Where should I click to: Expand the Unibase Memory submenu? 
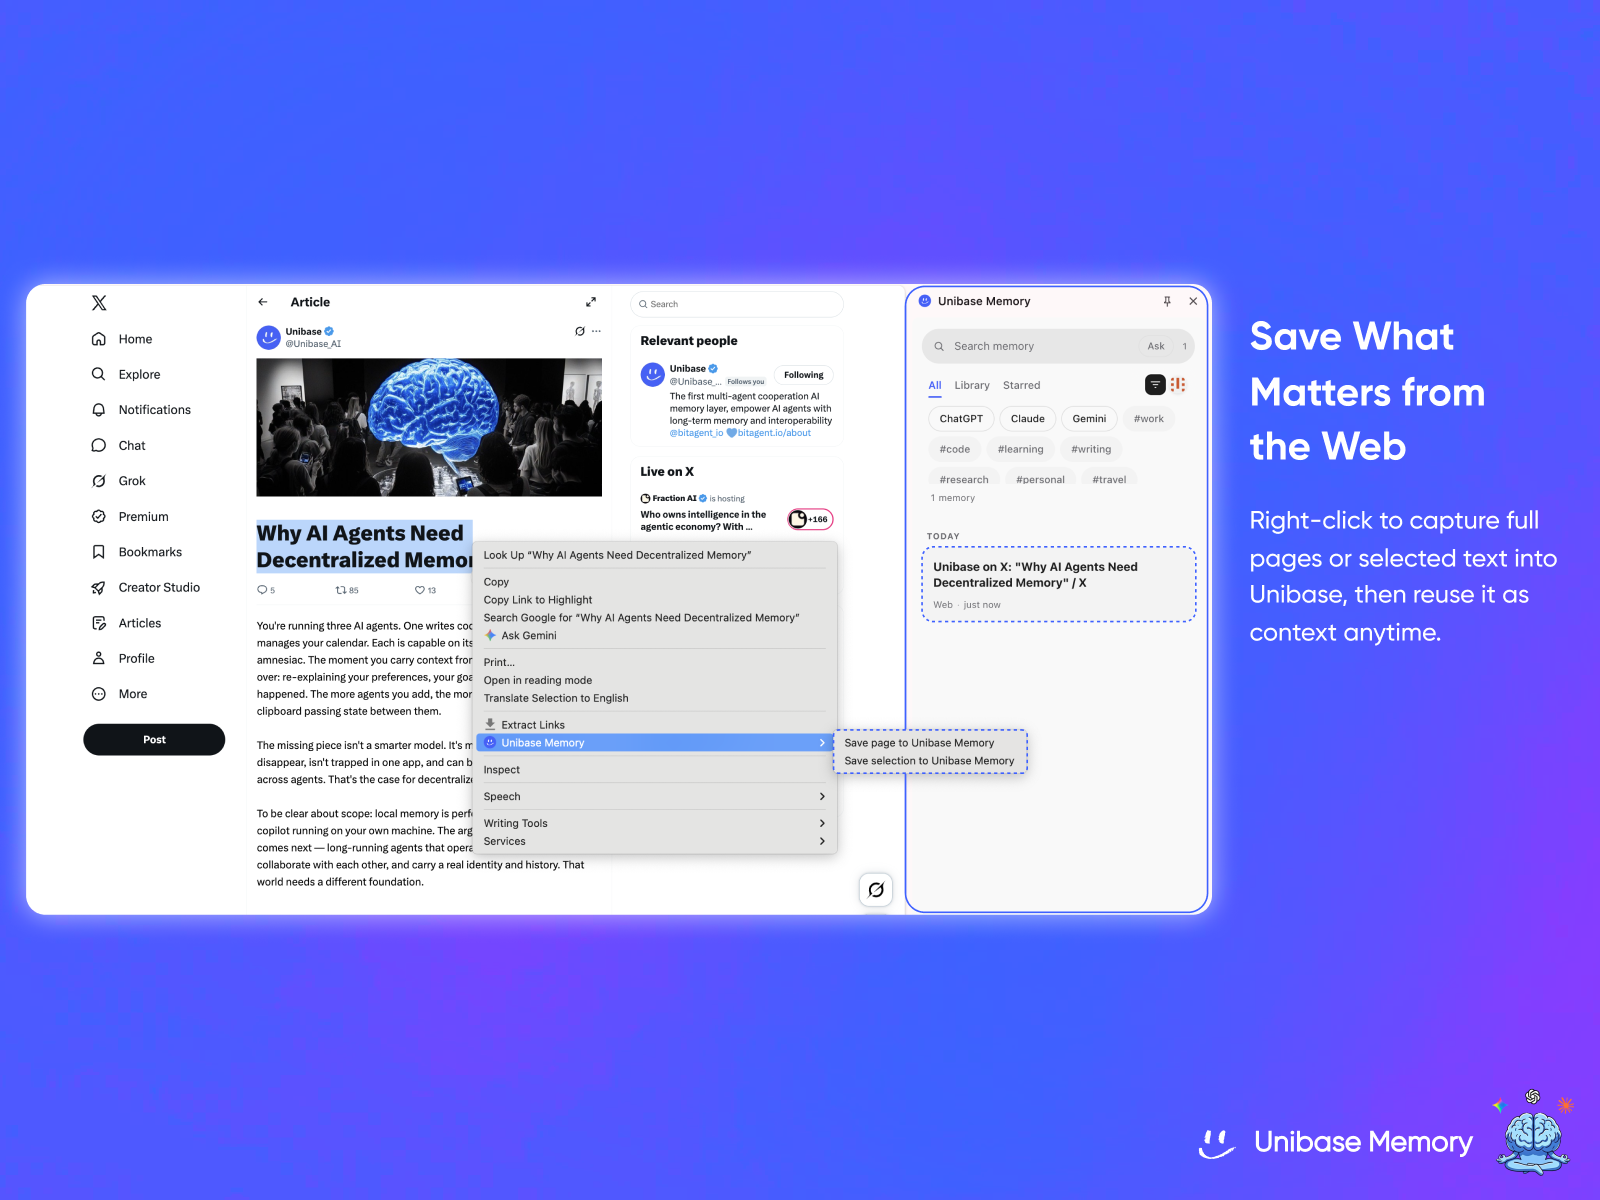[x=655, y=743]
